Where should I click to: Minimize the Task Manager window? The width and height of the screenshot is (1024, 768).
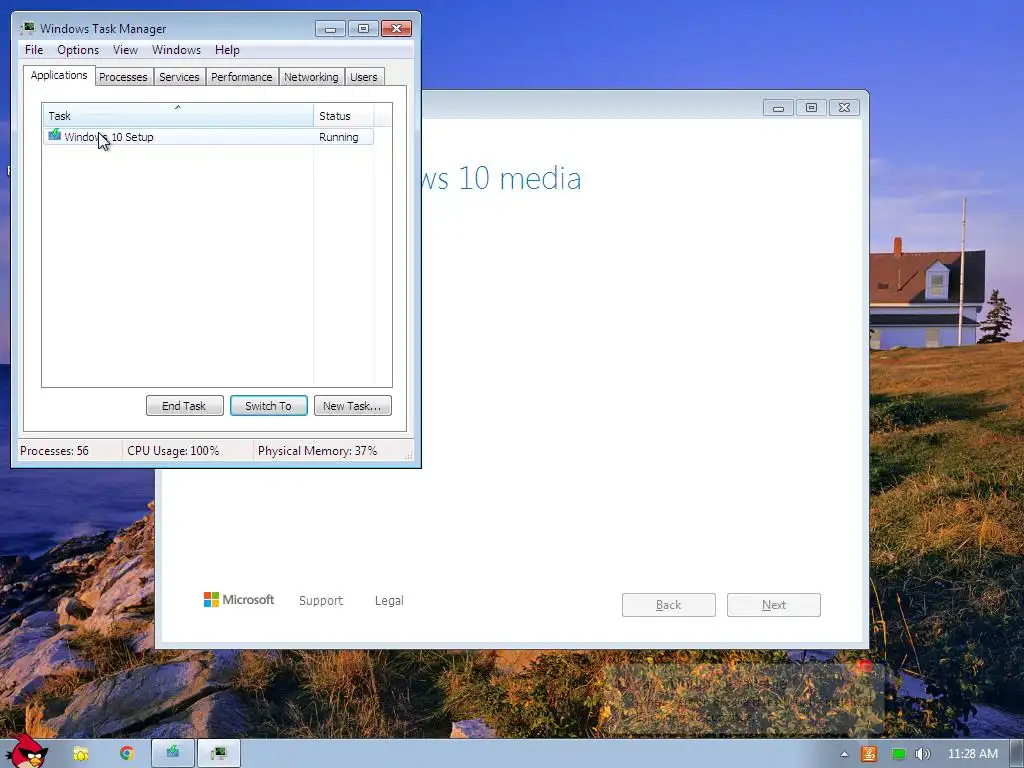coord(330,29)
